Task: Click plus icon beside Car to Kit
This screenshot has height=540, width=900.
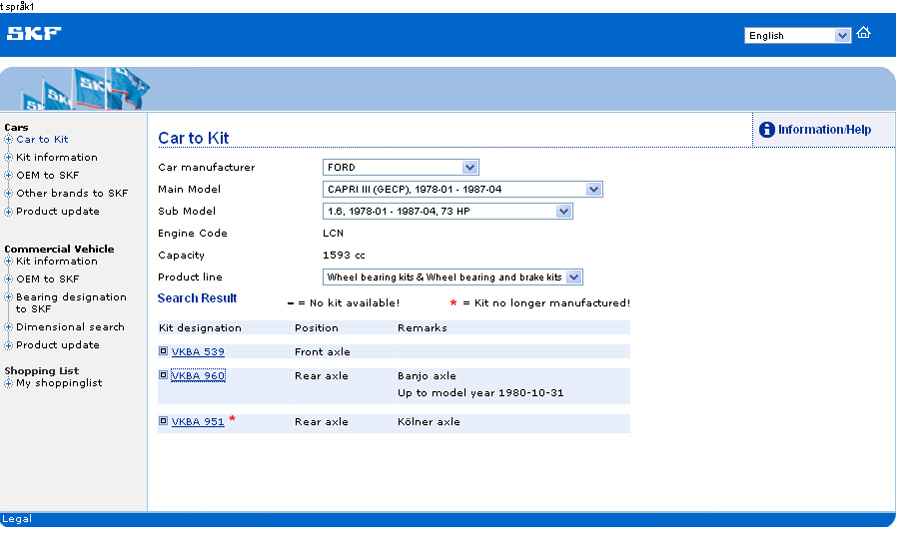Action: [8, 139]
